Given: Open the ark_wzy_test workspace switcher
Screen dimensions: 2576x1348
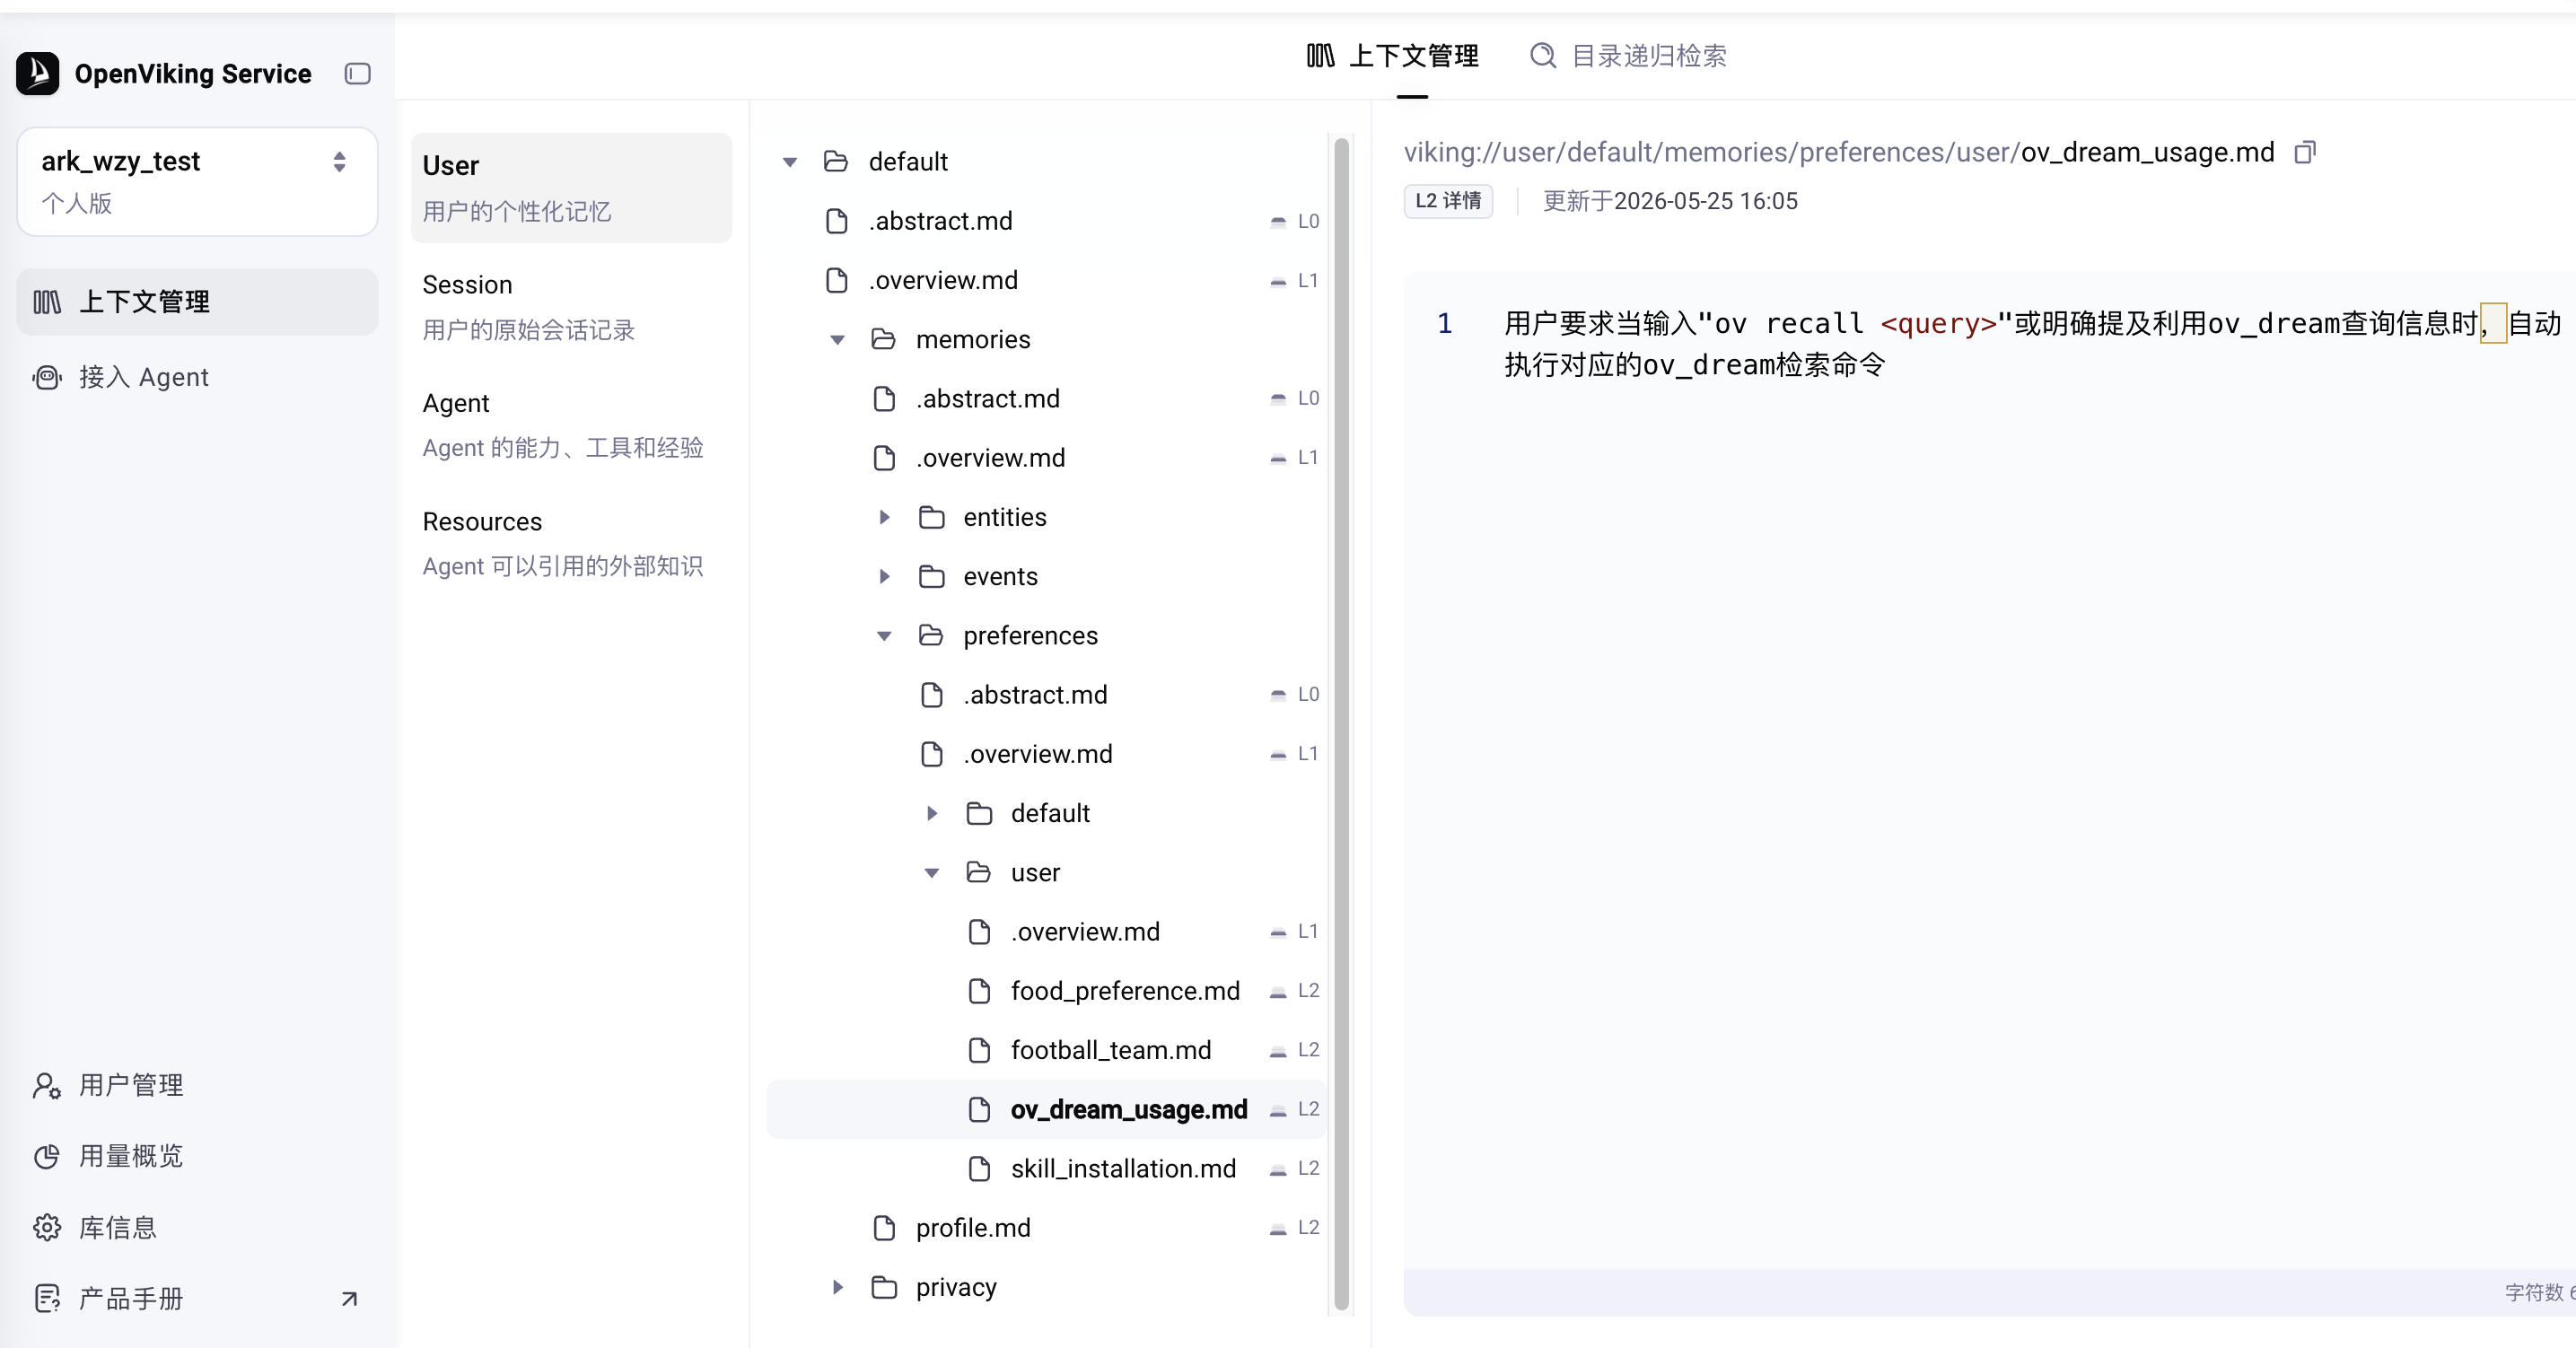Looking at the screenshot, I should point(197,181).
